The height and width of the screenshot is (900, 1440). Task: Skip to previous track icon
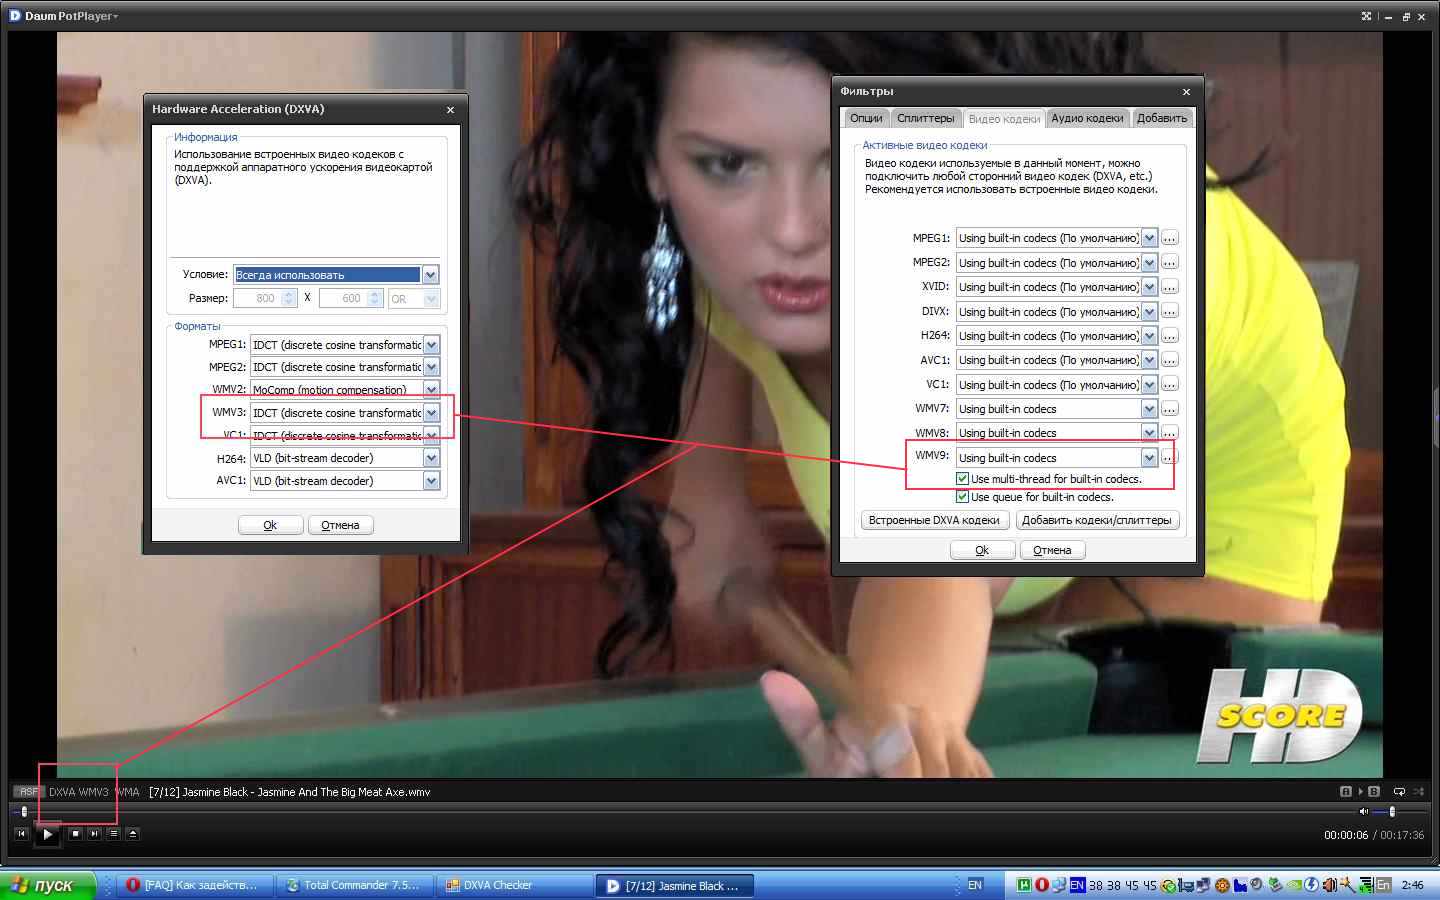tap(21, 833)
